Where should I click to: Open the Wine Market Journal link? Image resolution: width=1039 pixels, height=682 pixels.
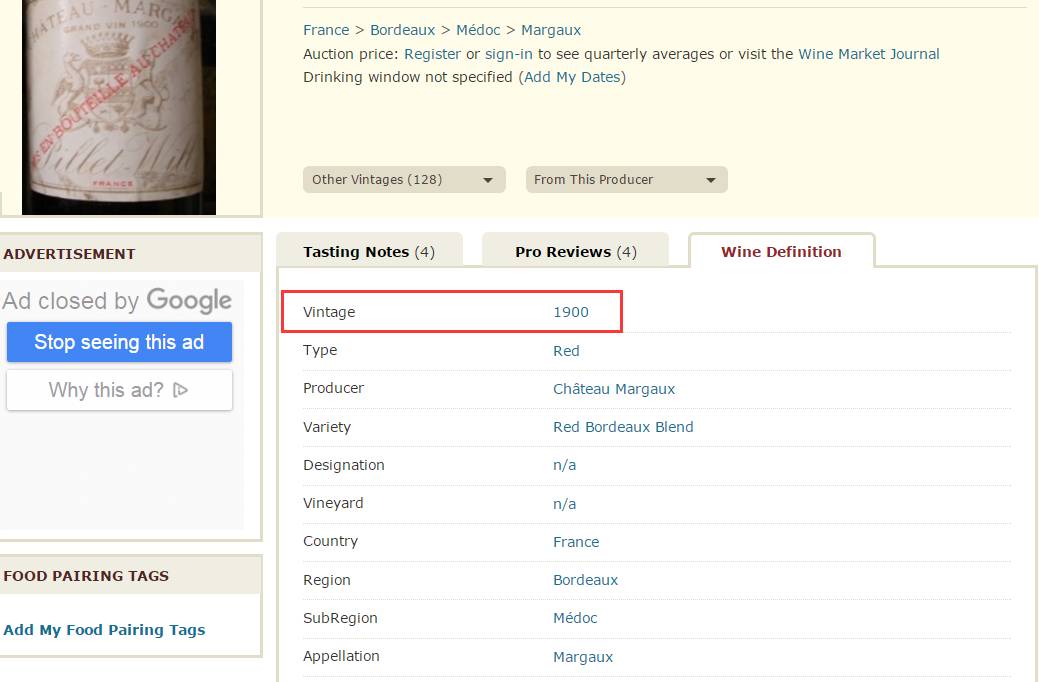click(x=868, y=54)
